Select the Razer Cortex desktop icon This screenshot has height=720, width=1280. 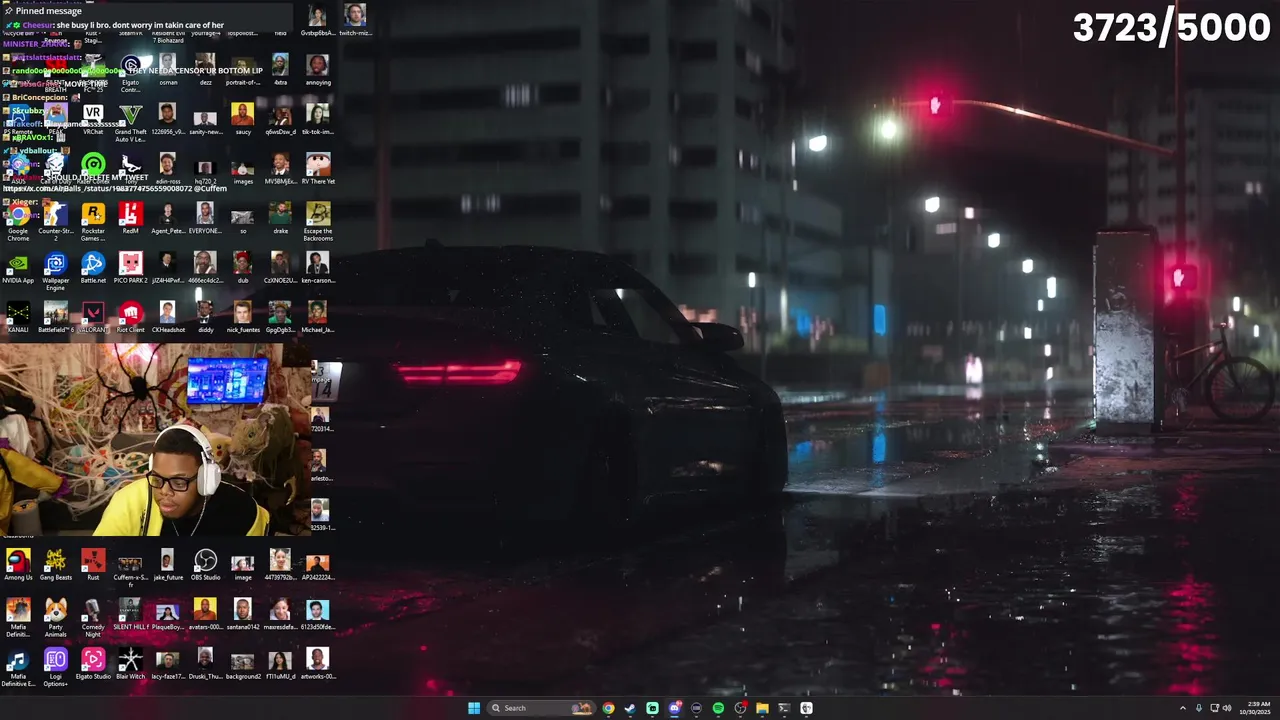[x=93, y=168]
